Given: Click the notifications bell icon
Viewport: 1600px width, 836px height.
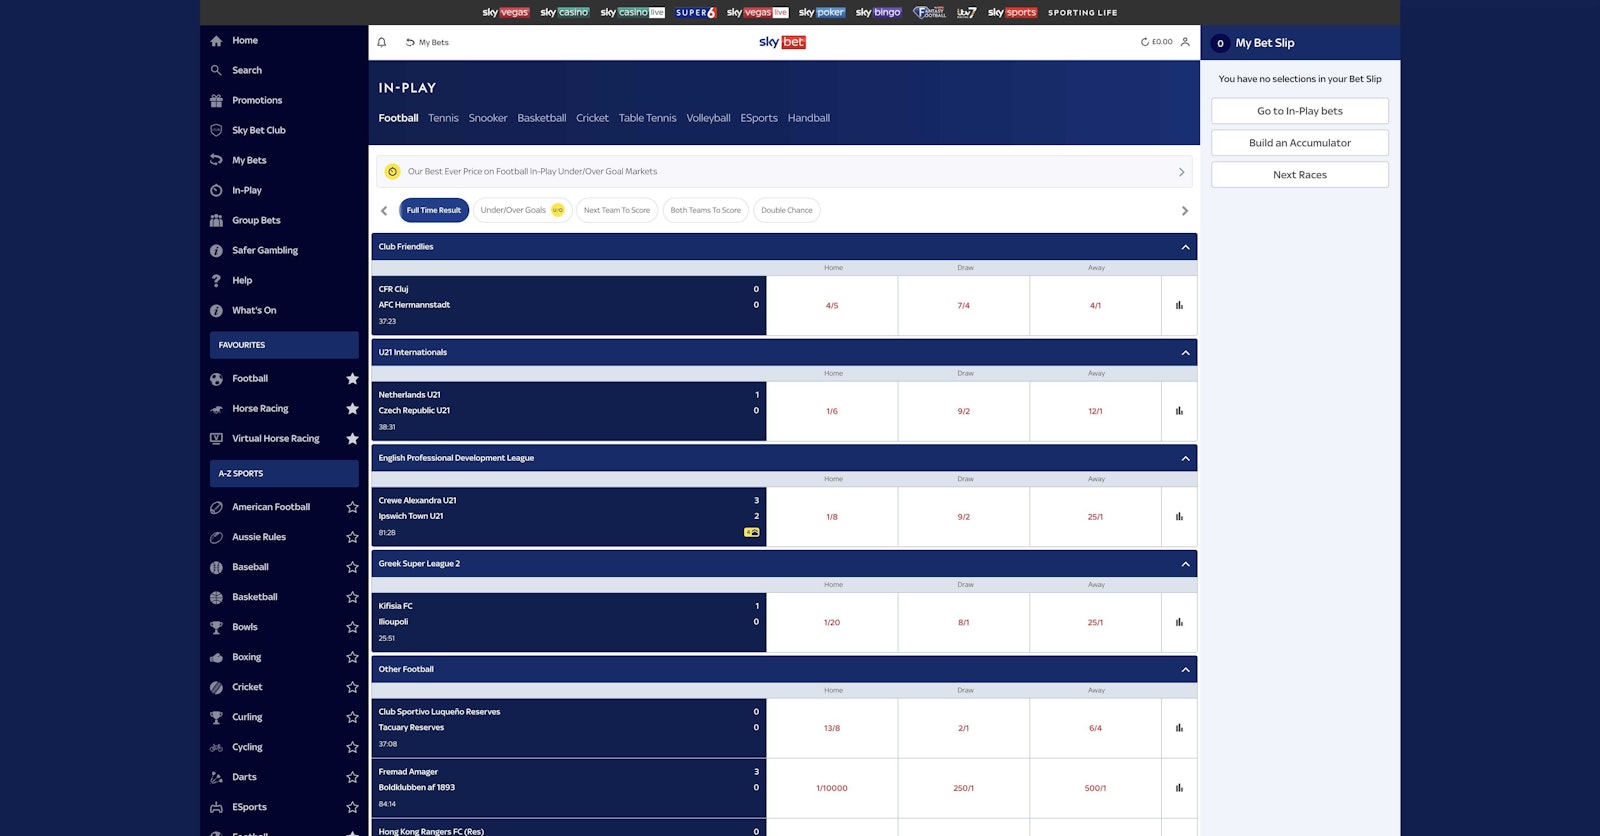Looking at the screenshot, I should (x=381, y=42).
